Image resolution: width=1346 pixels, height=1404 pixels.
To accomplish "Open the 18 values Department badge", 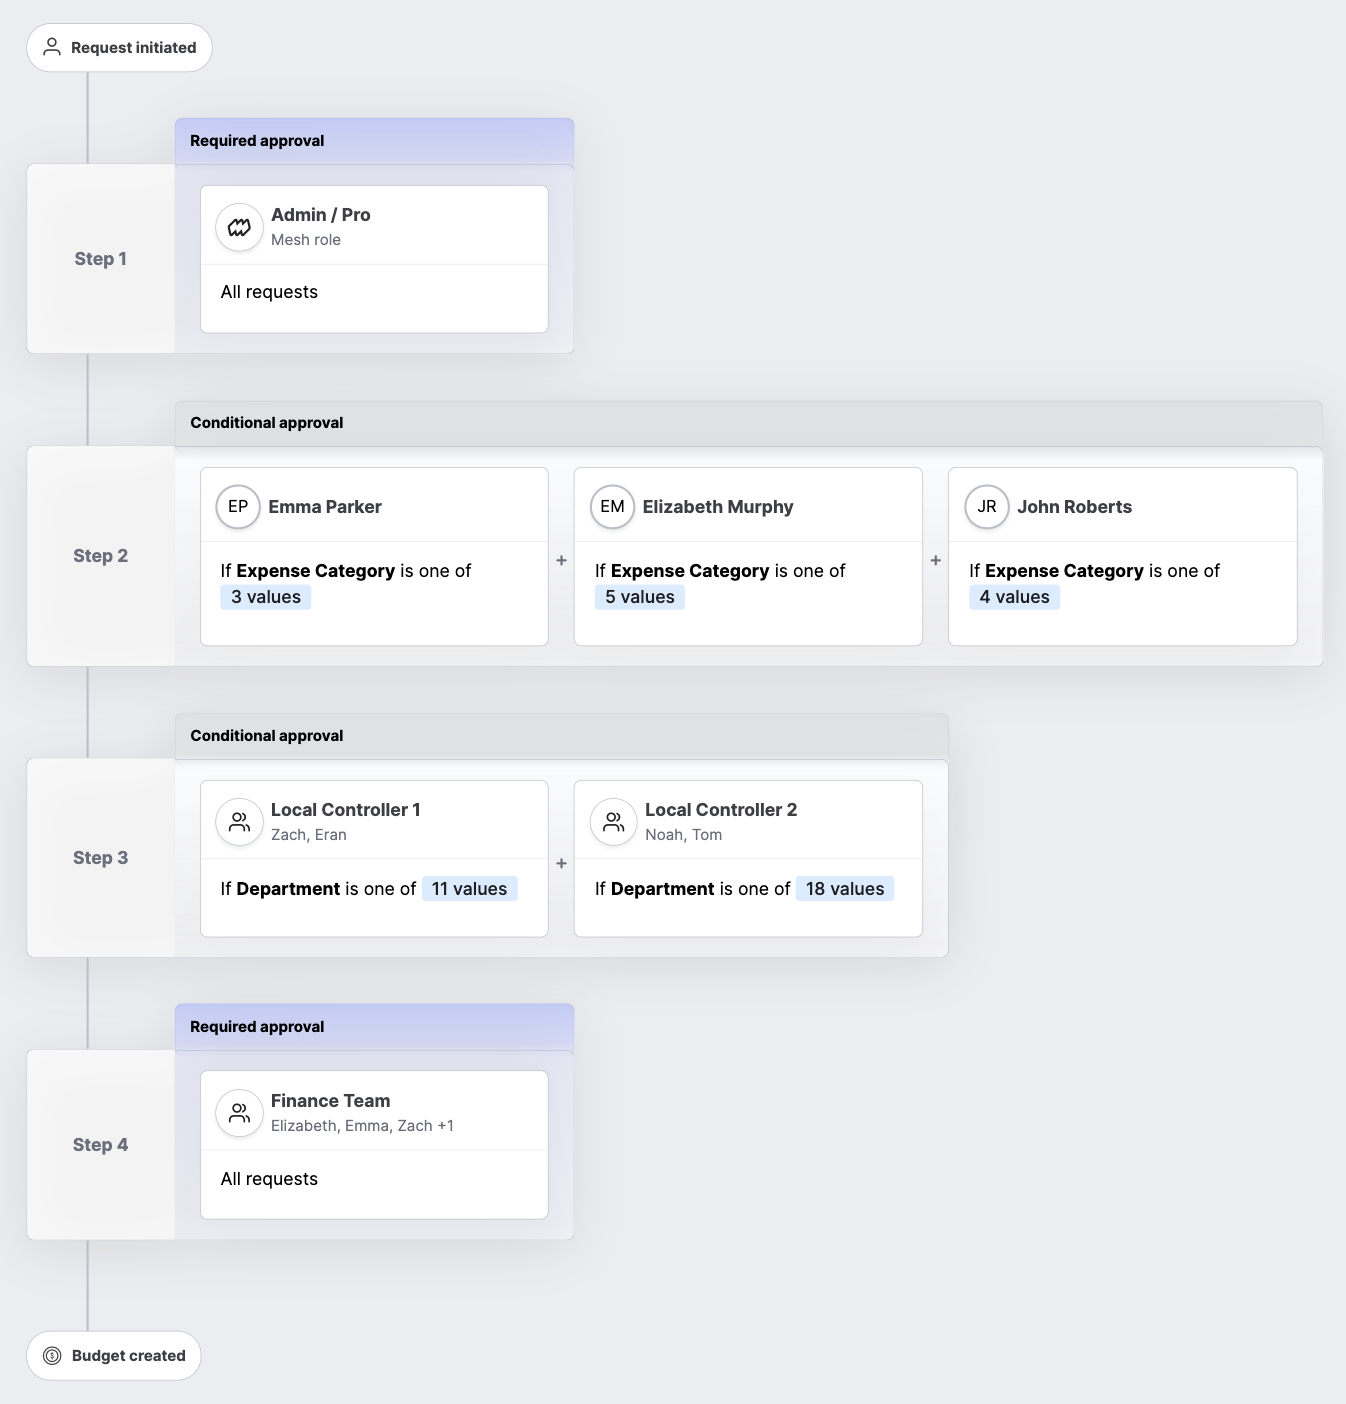I will (x=845, y=889).
